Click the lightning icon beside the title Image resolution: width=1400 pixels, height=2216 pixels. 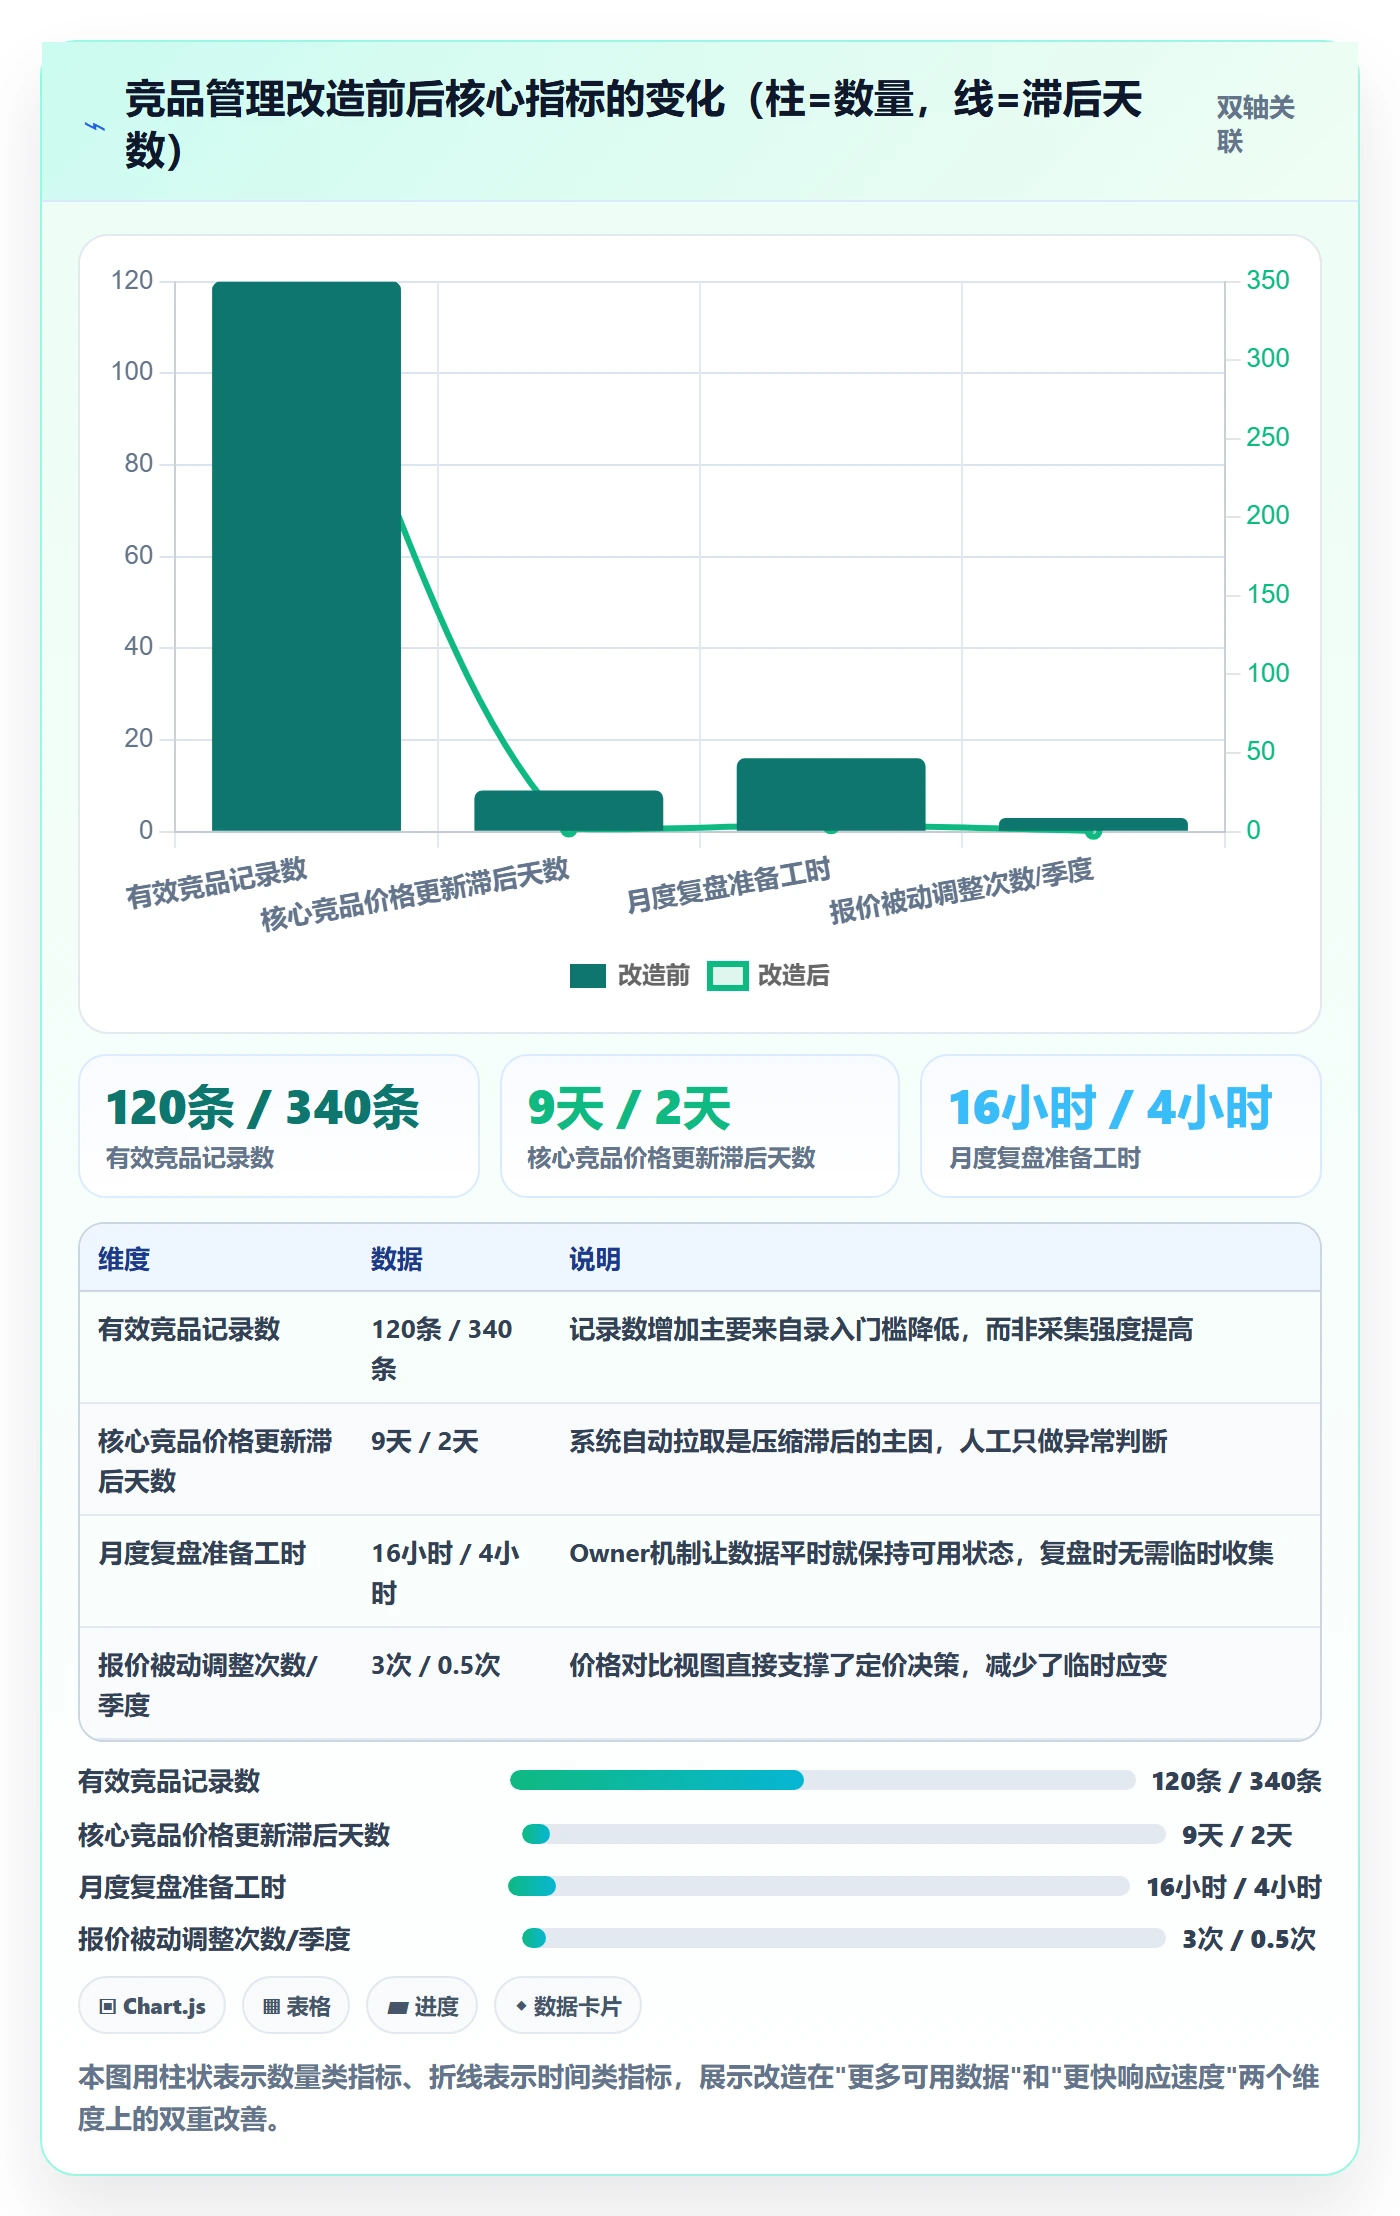(94, 127)
